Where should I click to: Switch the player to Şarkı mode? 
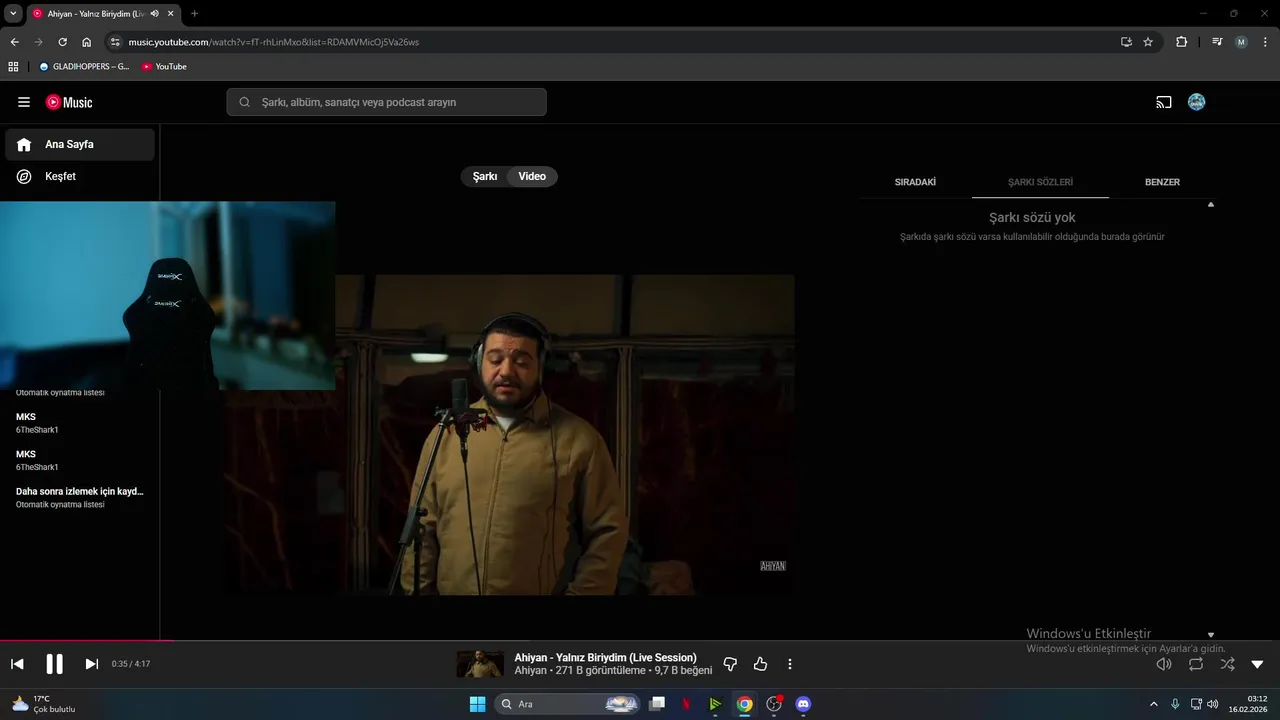point(485,176)
